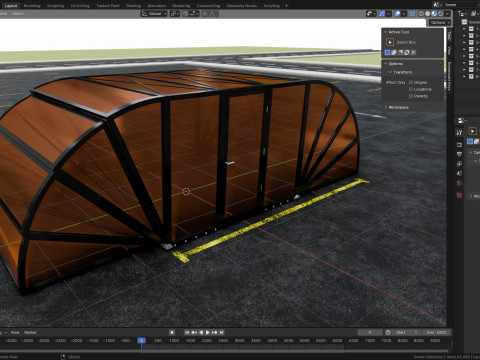Toggle show gizmos icon

[x=382, y=14]
